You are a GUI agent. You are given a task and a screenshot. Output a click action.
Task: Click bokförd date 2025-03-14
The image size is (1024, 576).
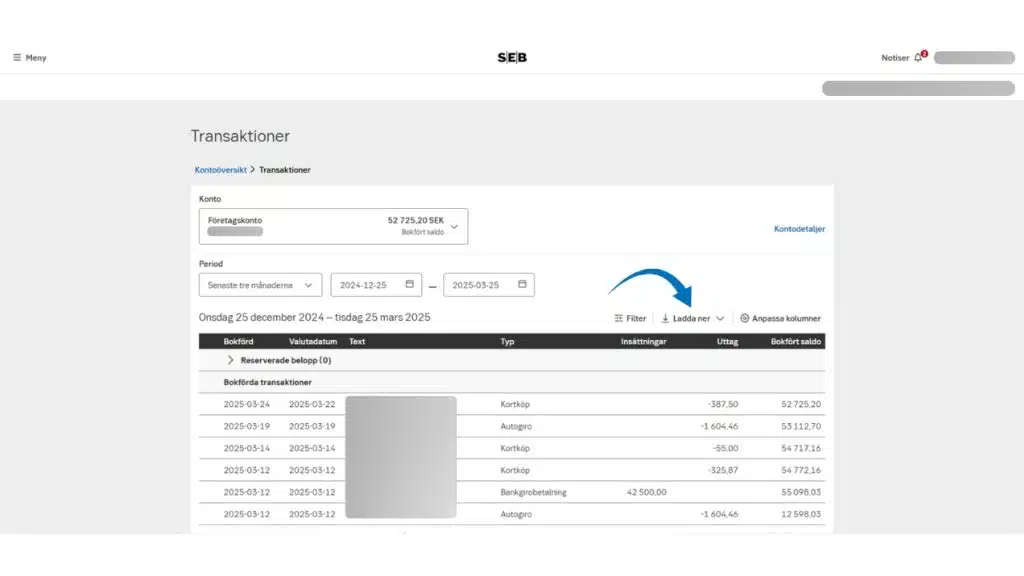[246, 448]
